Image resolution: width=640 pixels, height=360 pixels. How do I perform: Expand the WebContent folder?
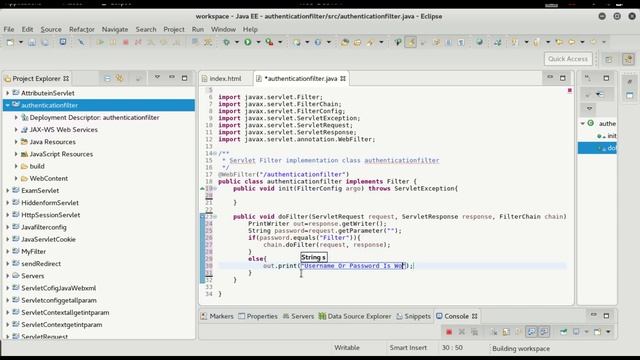pos(16,178)
